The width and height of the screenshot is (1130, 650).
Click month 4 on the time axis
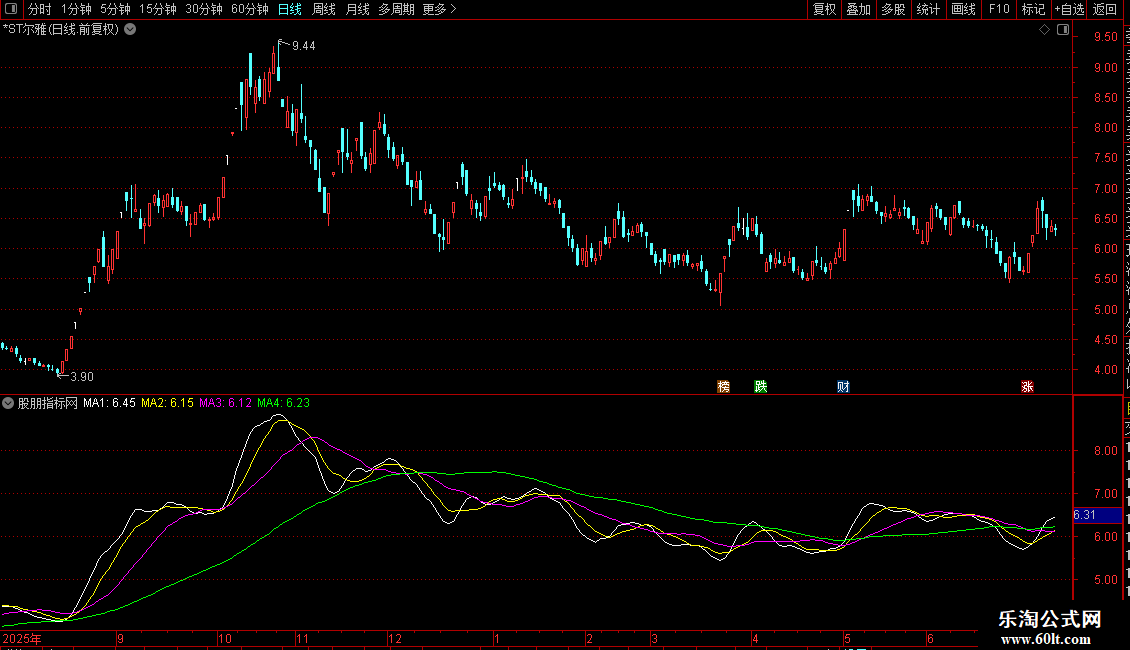click(x=755, y=638)
